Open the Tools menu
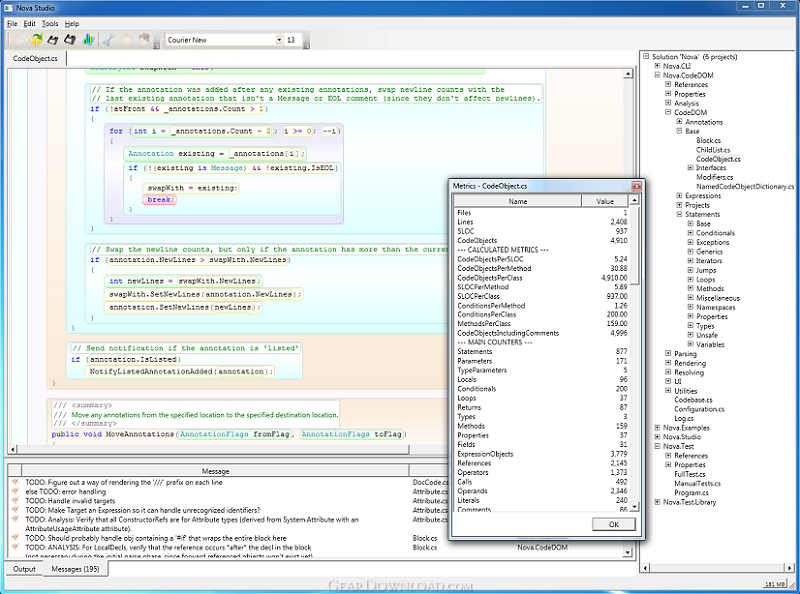The image size is (800, 594). 50,23
